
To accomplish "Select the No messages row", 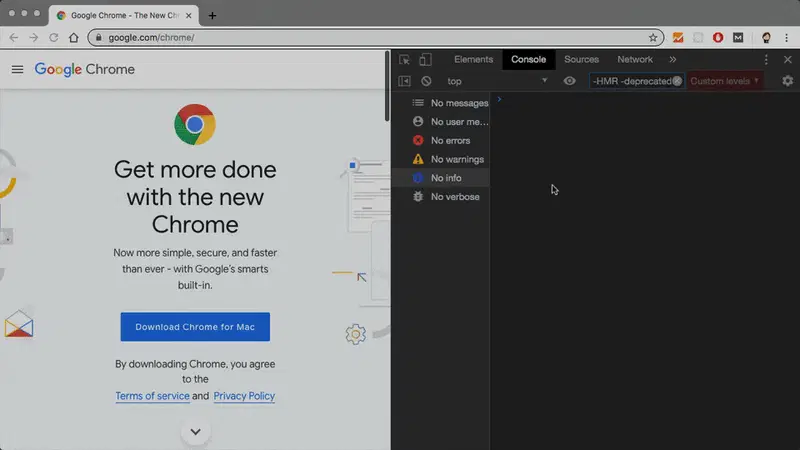I will [x=441, y=103].
